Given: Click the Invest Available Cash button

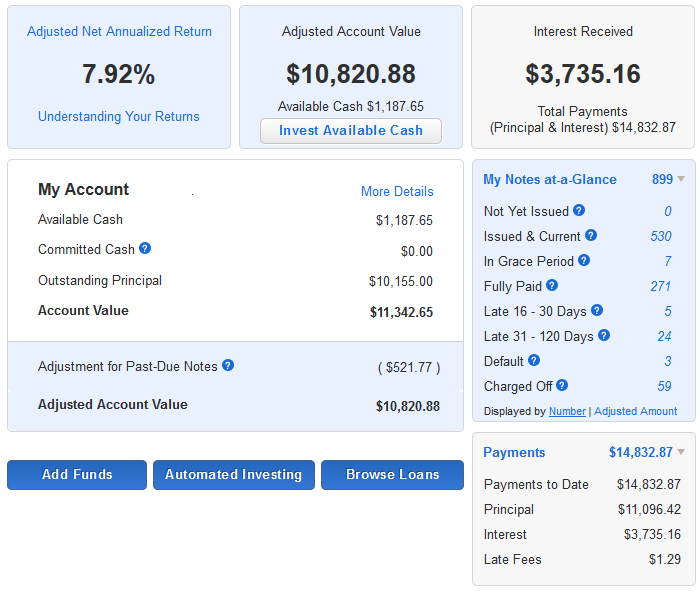Looking at the screenshot, I should tap(351, 130).
